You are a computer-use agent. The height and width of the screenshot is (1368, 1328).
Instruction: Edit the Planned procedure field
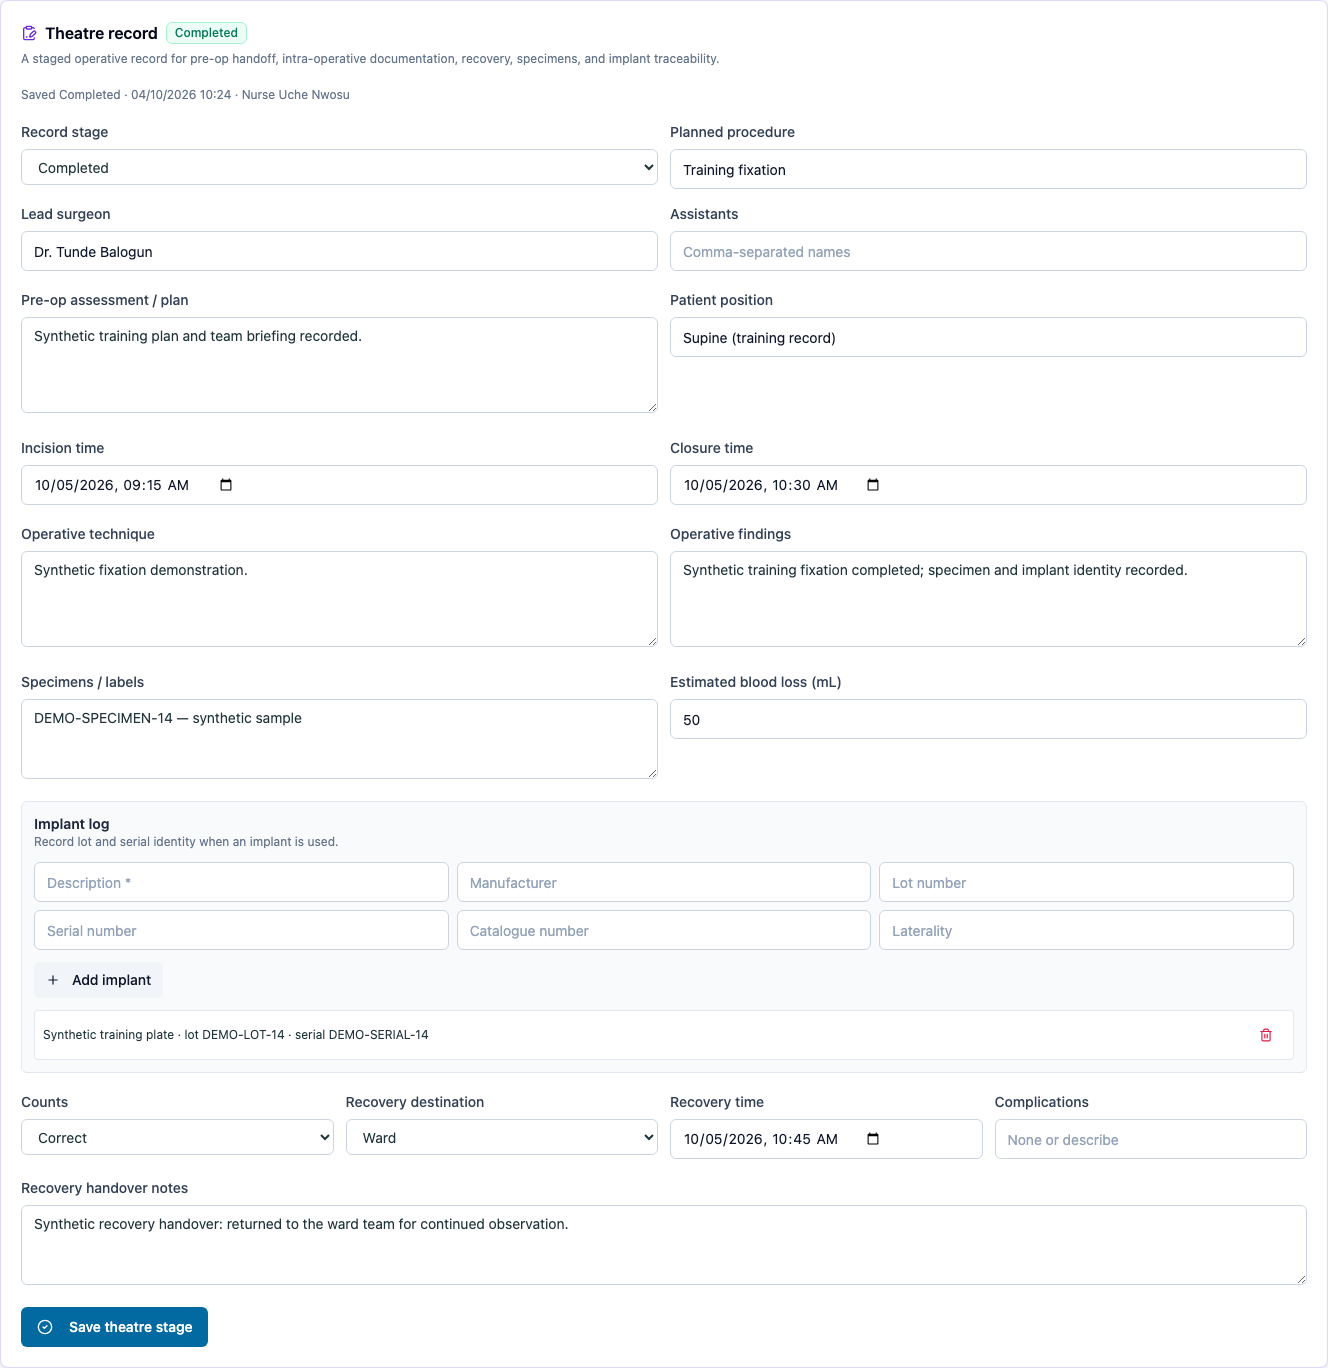click(x=988, y=169)
